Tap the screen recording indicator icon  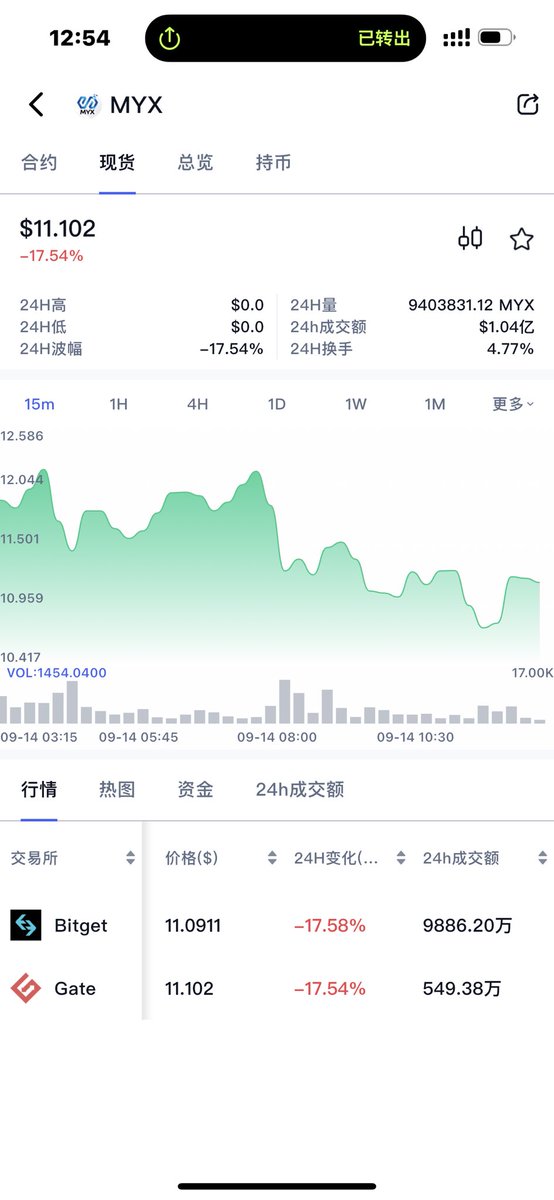pyautogui.click(x=170, y=38)
